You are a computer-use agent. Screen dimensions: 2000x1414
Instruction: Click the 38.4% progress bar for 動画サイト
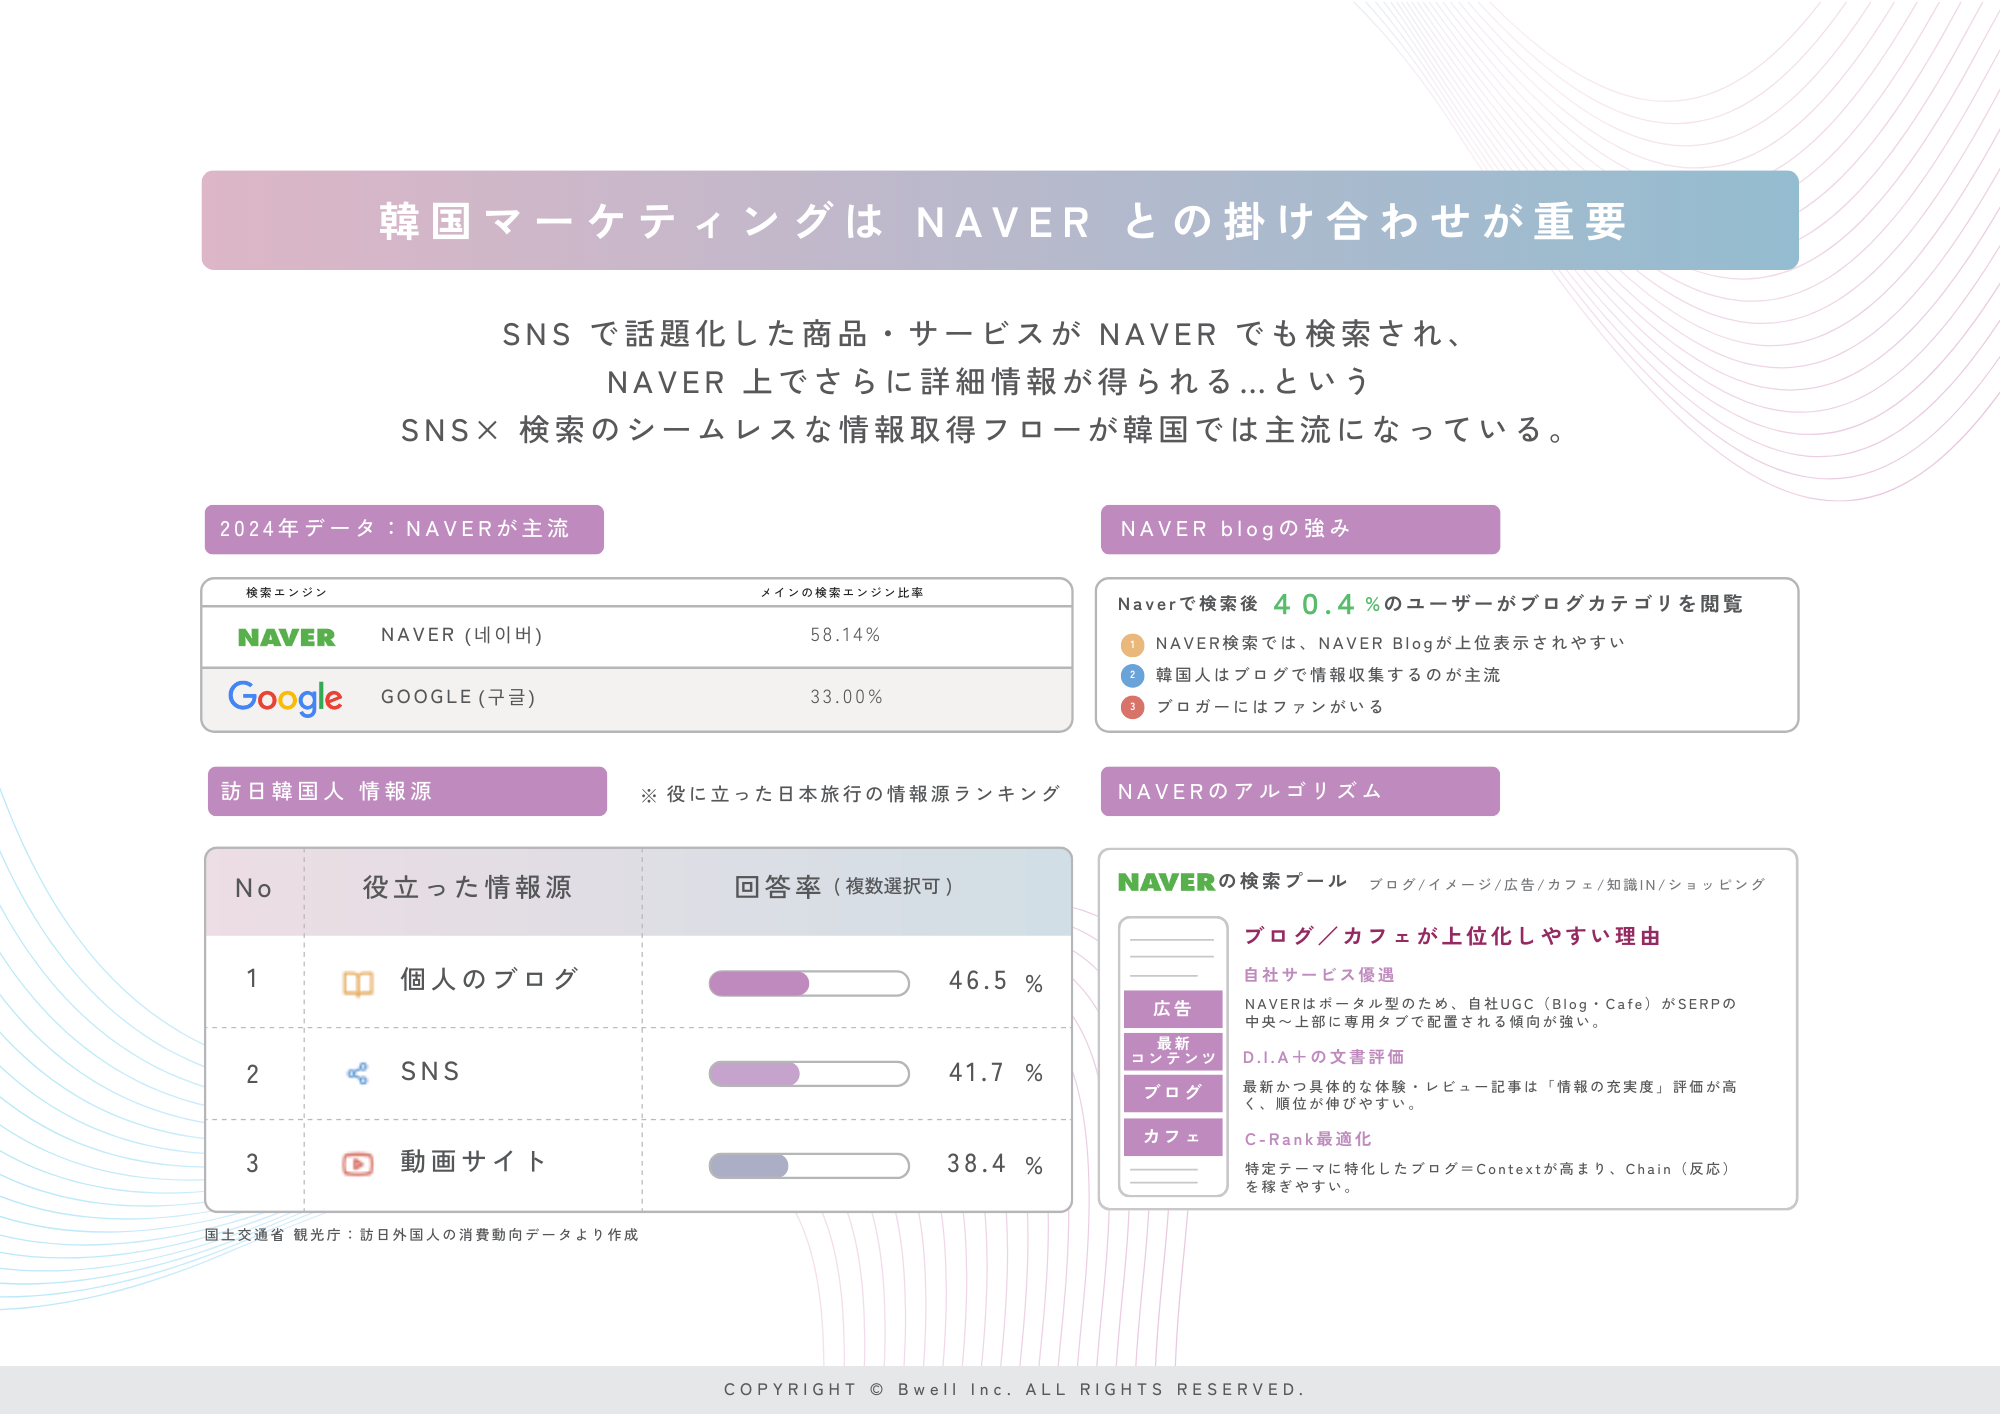(808, 1165)
